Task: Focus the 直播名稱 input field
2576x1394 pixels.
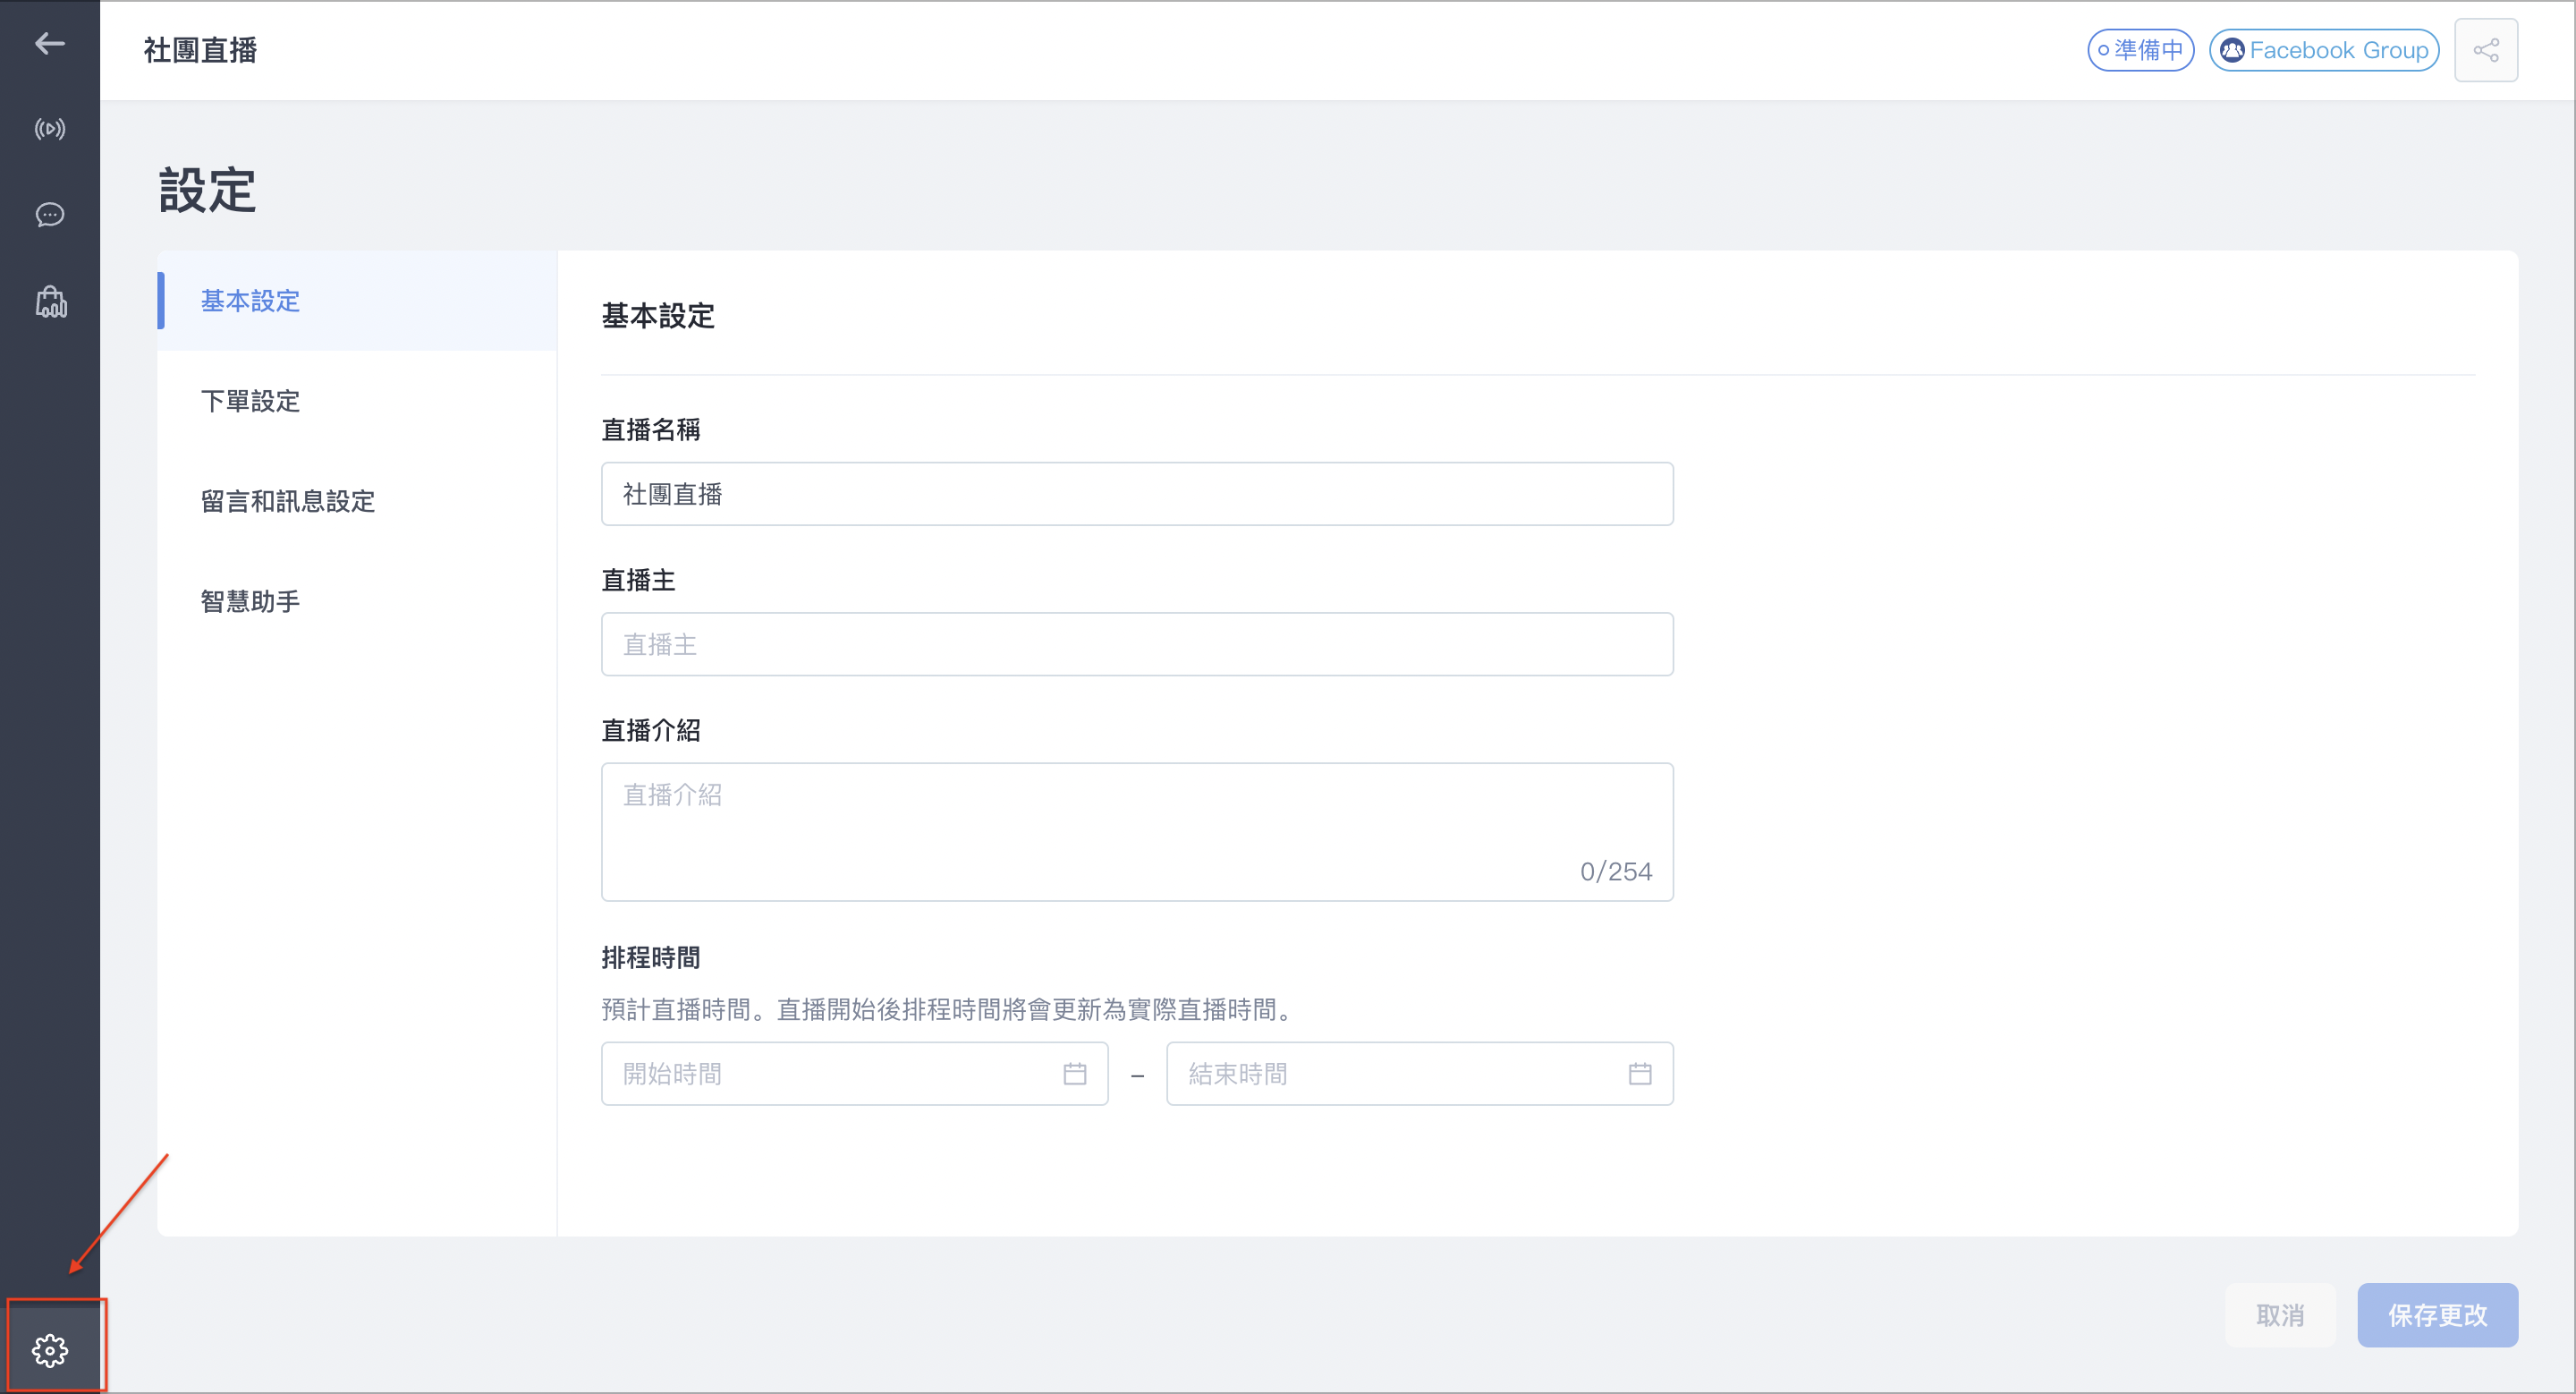Action: pyautogui.click(x=1137, y=494)
